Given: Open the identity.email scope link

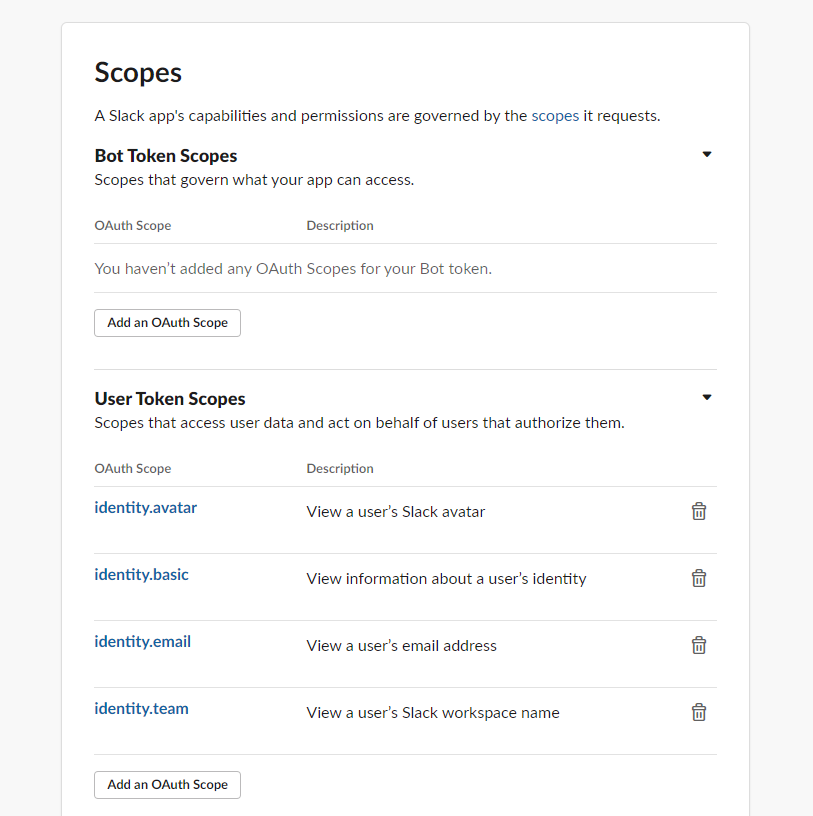Looking at the screenshot, I should click(143, 641).
